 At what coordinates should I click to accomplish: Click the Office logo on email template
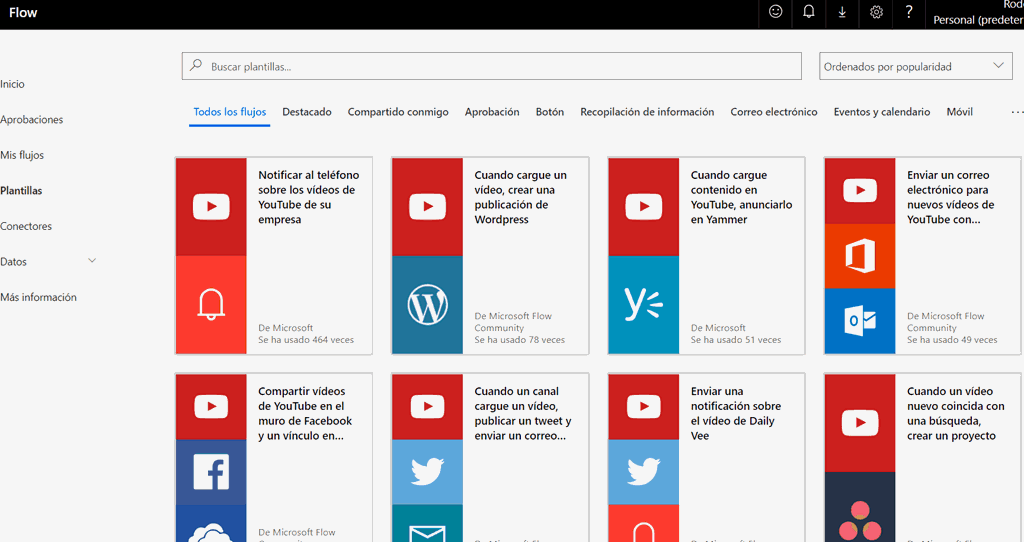[x=860, y=256]
